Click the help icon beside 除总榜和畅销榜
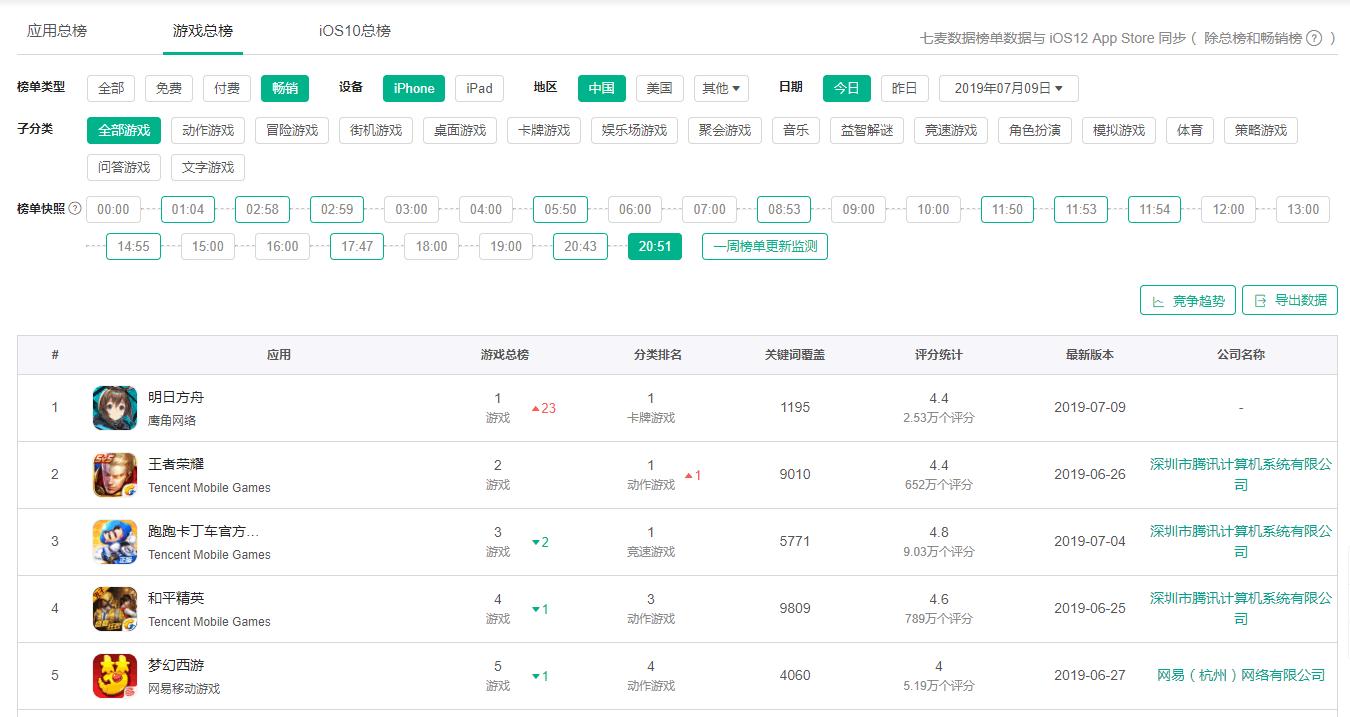The image size is (1350, 717). [x=1314, y=38]
